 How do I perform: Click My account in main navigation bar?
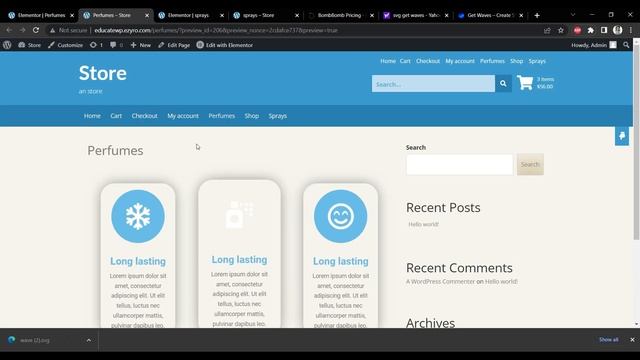pos(183,116)
